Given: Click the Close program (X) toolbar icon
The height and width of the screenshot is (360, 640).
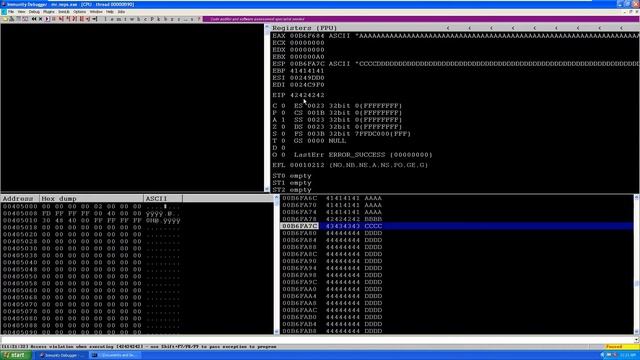Looking at the screenshot, I should pyautogui.click(x=40, y=19).
